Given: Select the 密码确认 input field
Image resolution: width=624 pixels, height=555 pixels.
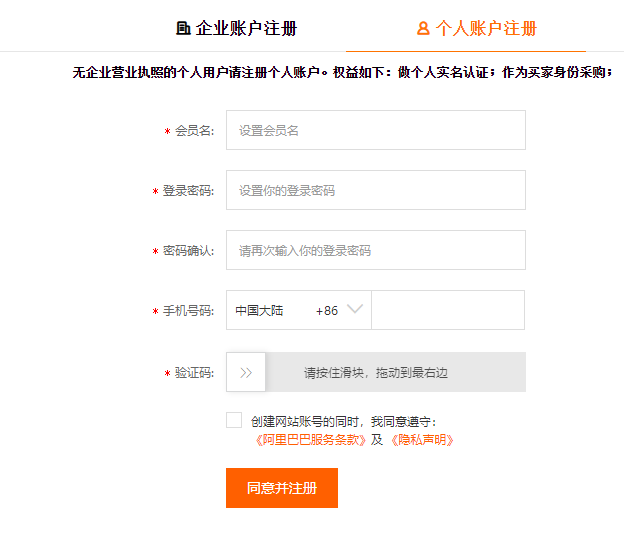Looking at the screenshot, I should [375, 250].
